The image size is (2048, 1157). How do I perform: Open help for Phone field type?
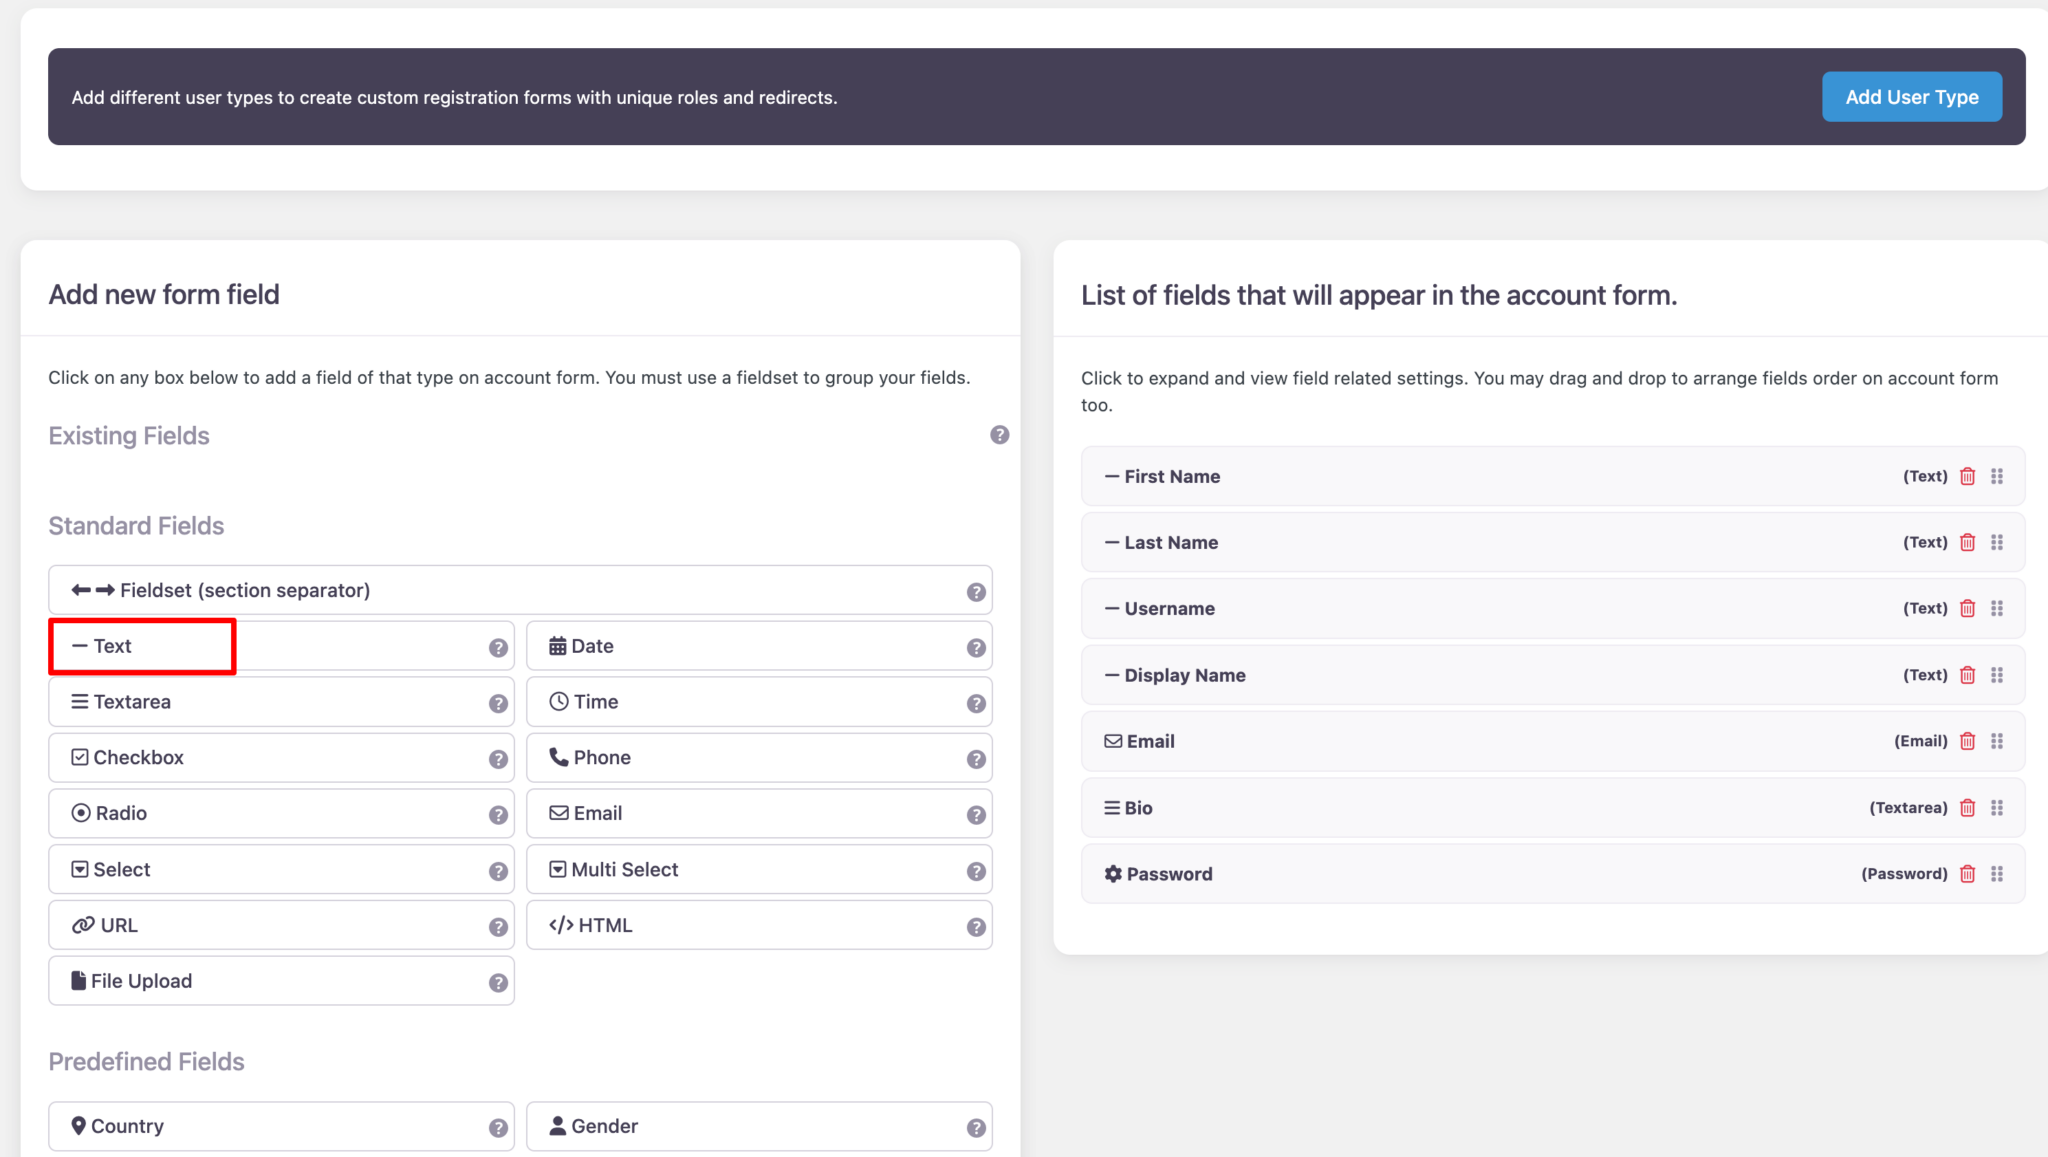pyautogui.click(x=976, y=760)
